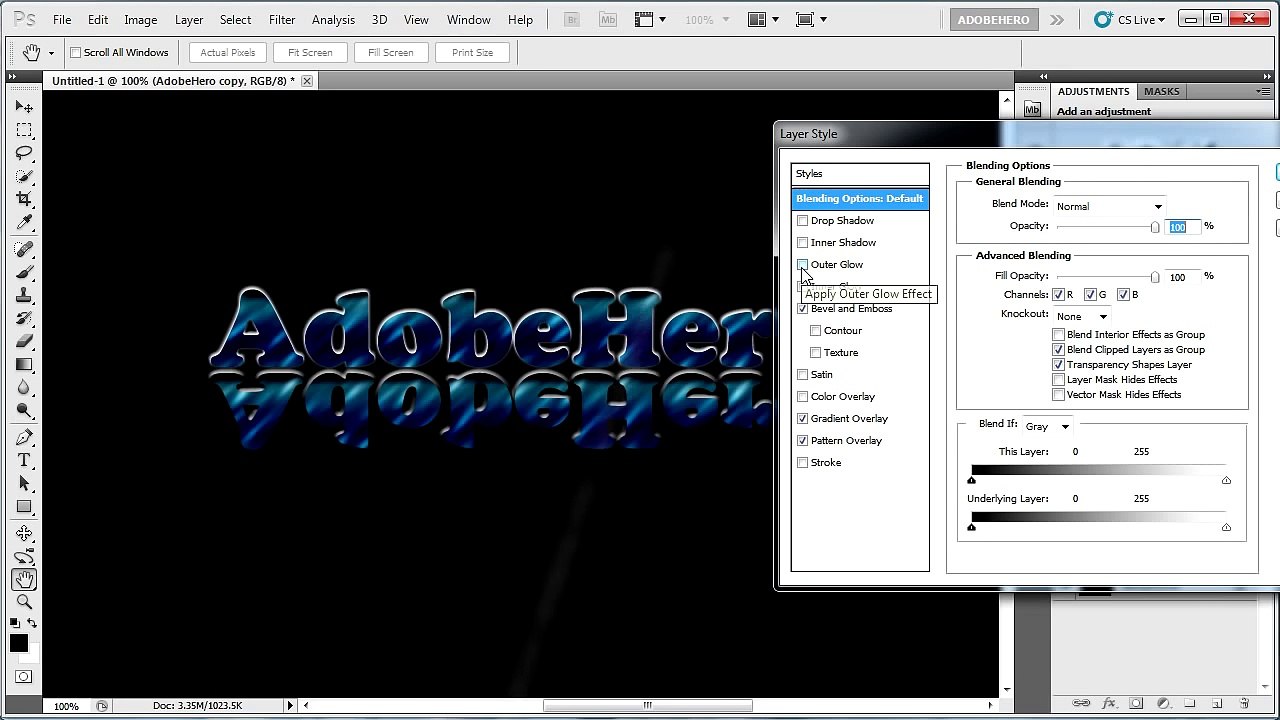Screen dimensions: 1280x720
Task: Click the delete layer trash icon
Action: 1244,703
